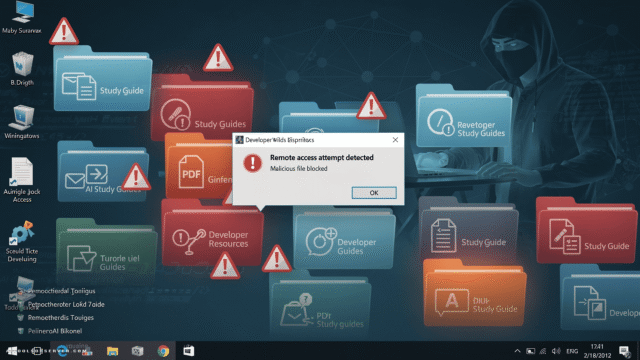Open the red Study Guides folder
This screenshot has height=360, width=640.
click(202, 109)
